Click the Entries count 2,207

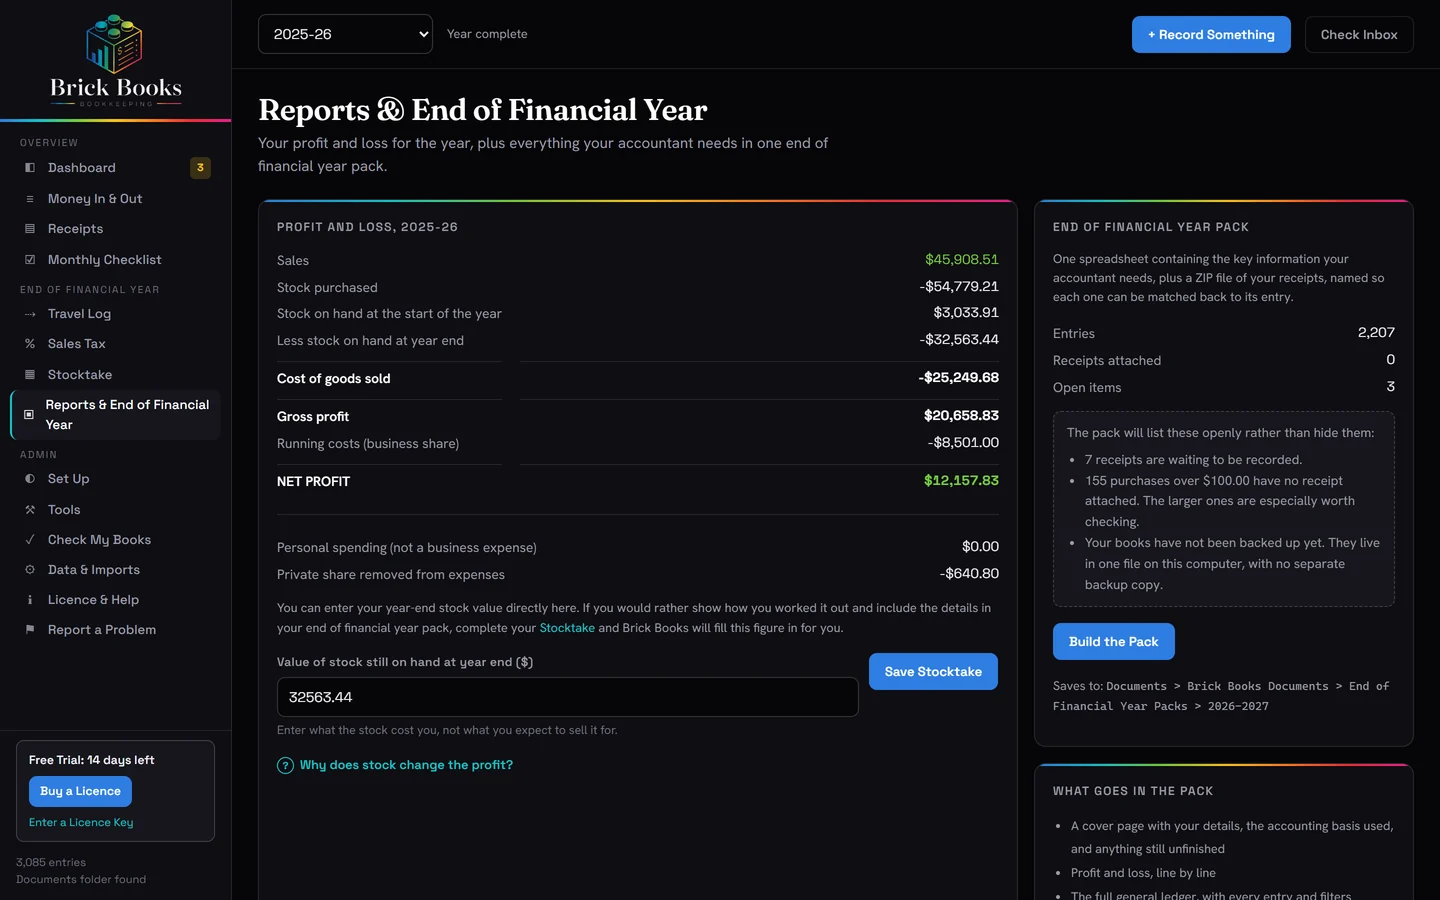pos(1376,333)
